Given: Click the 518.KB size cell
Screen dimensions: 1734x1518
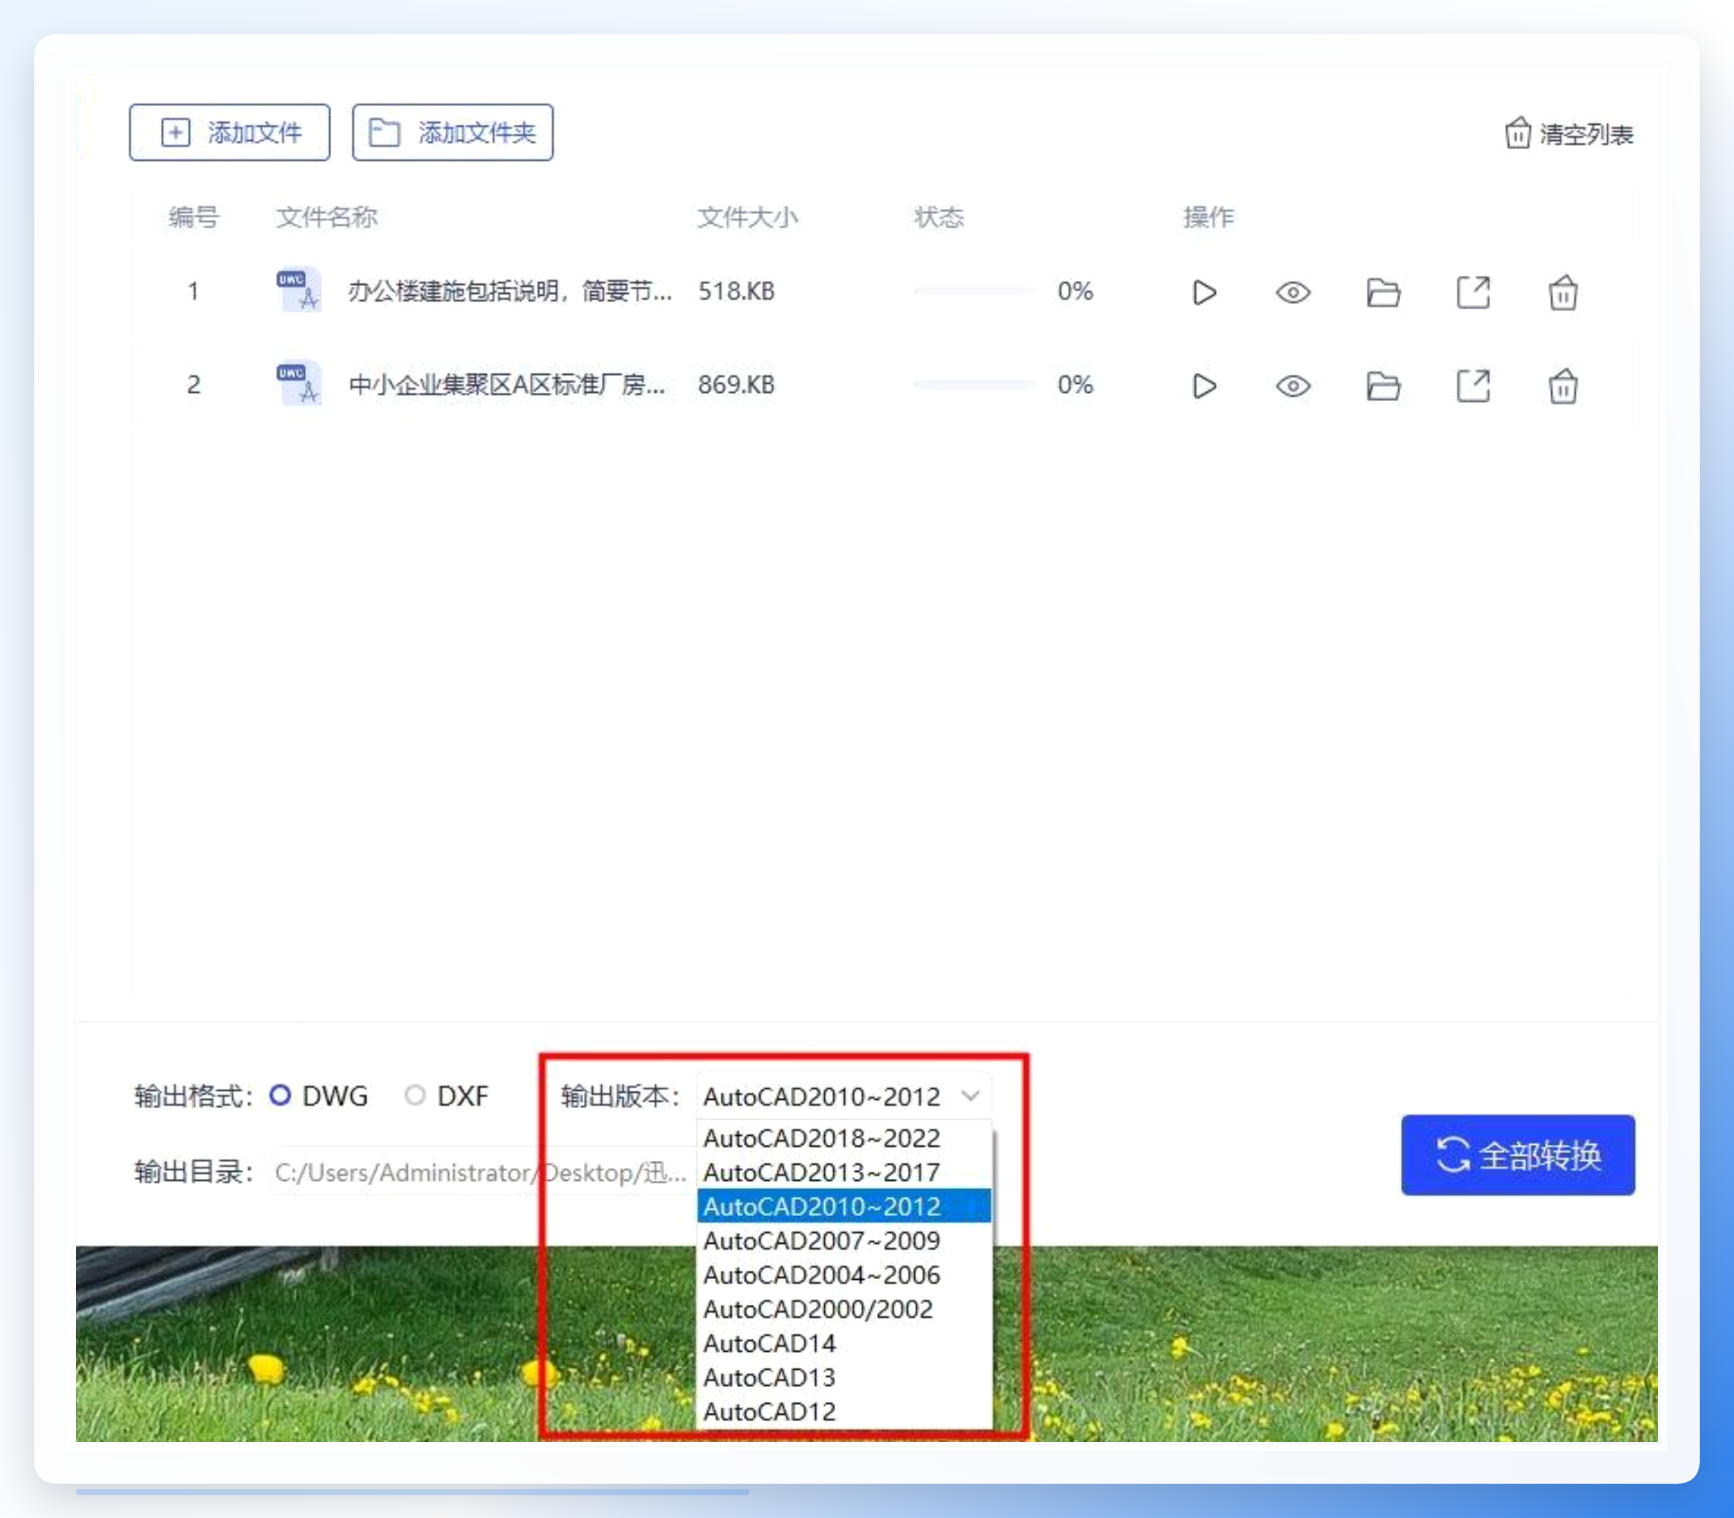Looking at the screenshot, I should (x=736, y=291).
